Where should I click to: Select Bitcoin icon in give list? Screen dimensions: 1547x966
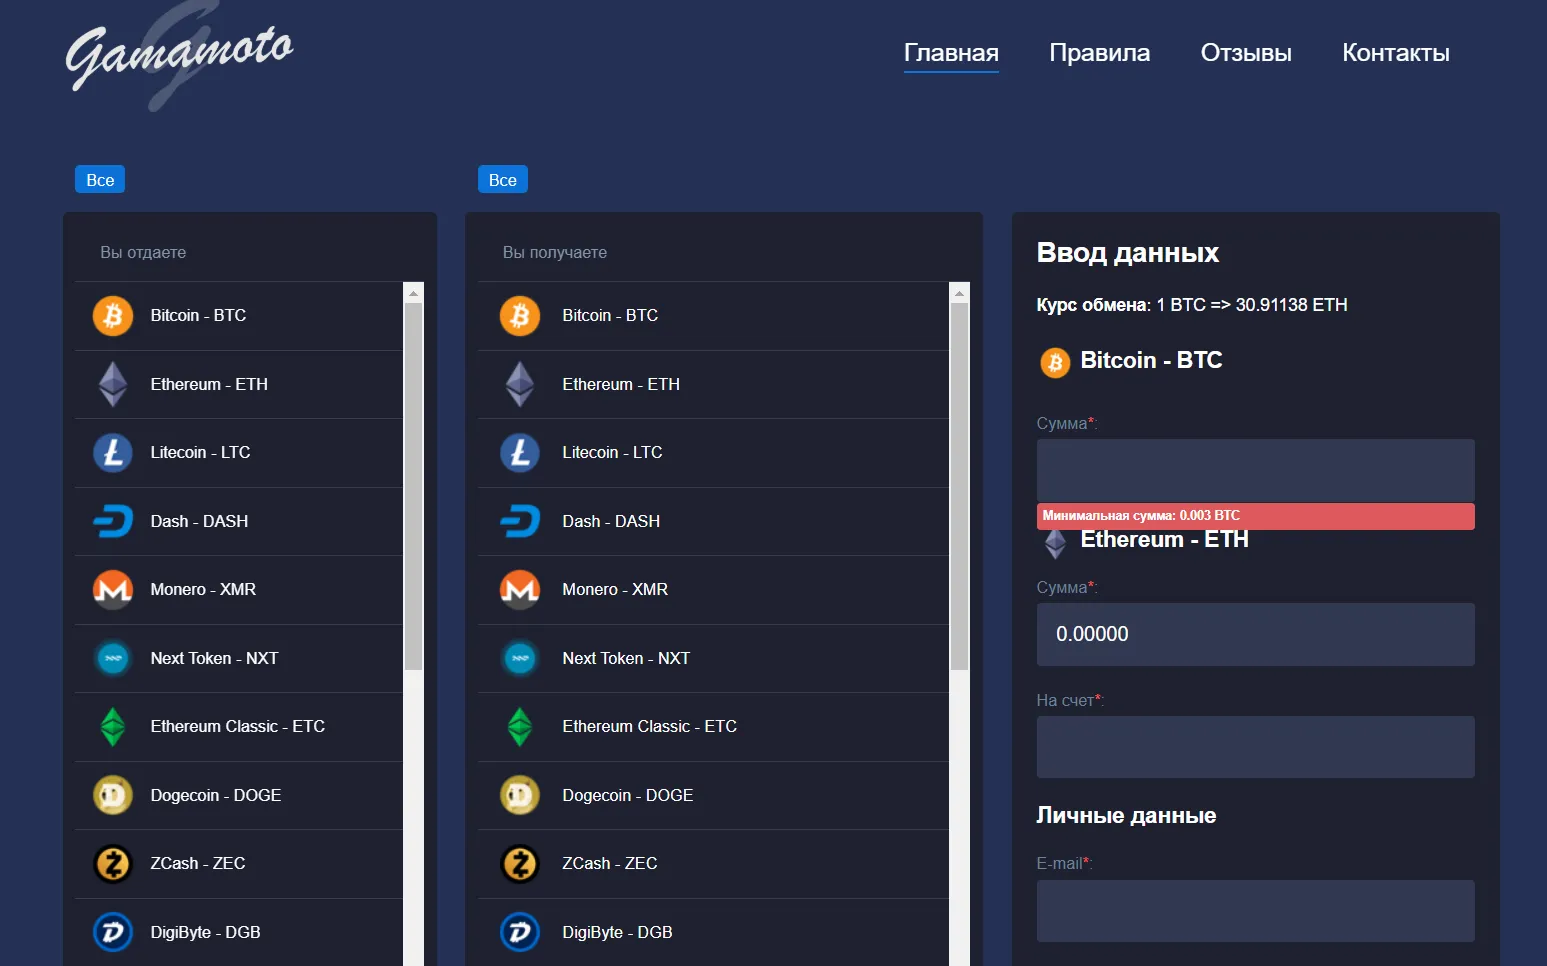click(x=113, y=316)
